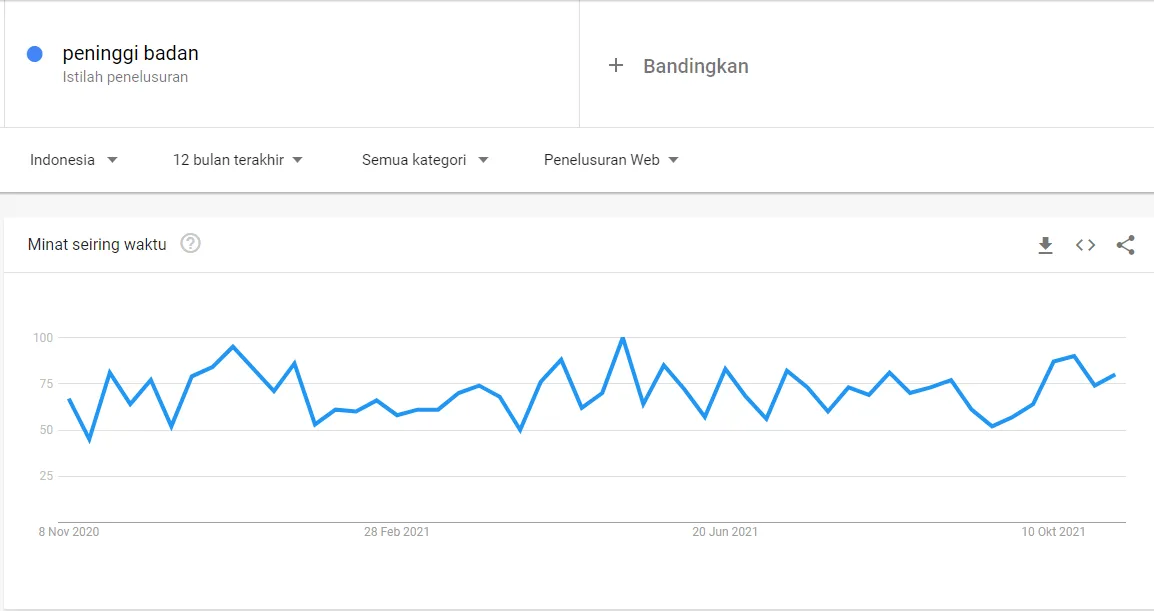Click the peak point of the trend line
The width and height of the screenshot is (1154, 611).
[621, 338]
